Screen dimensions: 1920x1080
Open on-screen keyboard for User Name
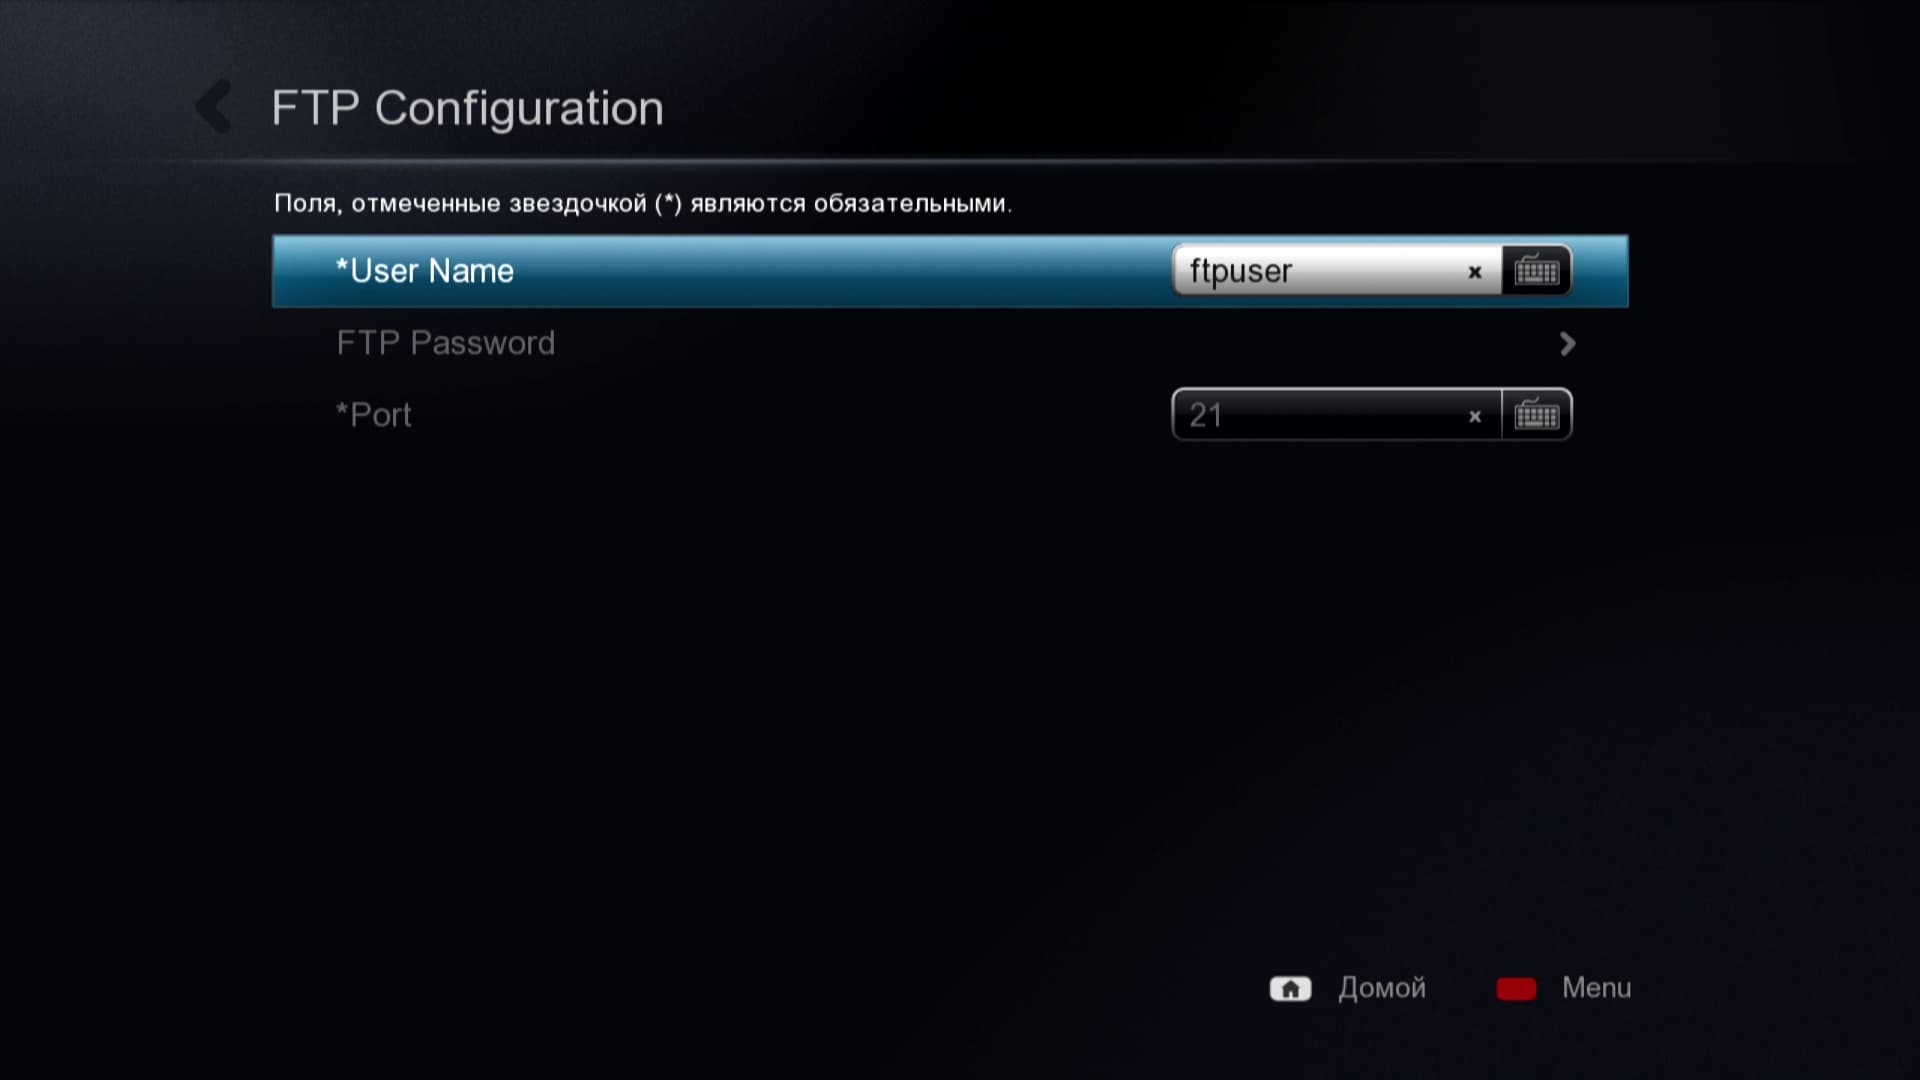pyautogui.click(x=1536, y=271)
